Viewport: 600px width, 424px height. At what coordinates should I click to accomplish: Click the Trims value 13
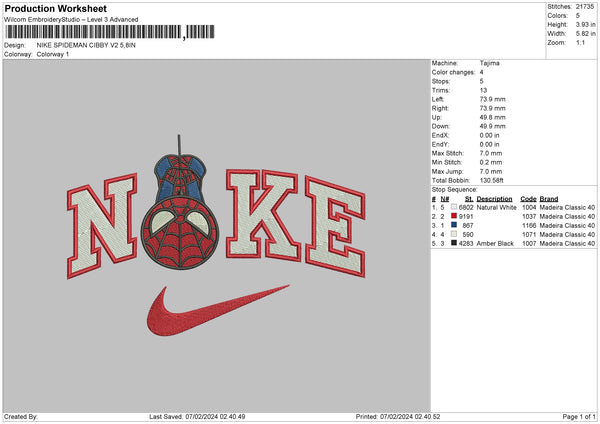(x=483, y=90)
